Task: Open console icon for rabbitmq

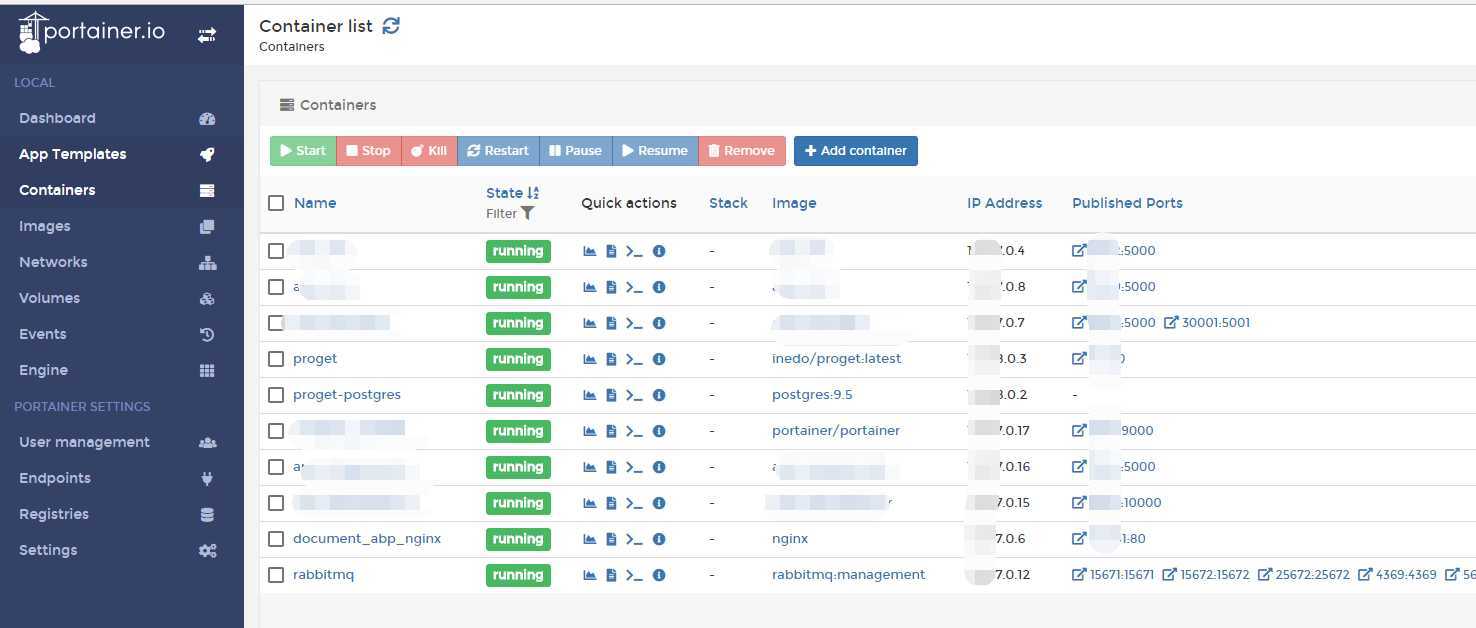Action: [x=634, y=575]
